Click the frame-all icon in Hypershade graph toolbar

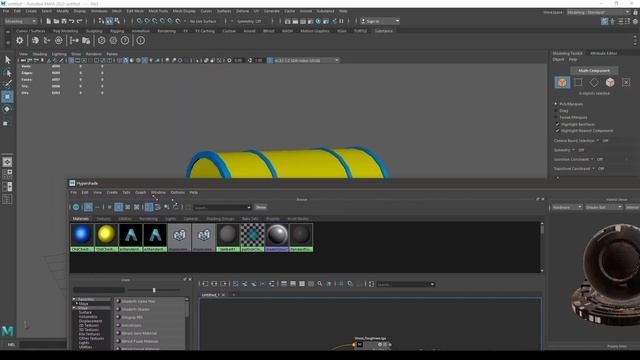[371, 284]
